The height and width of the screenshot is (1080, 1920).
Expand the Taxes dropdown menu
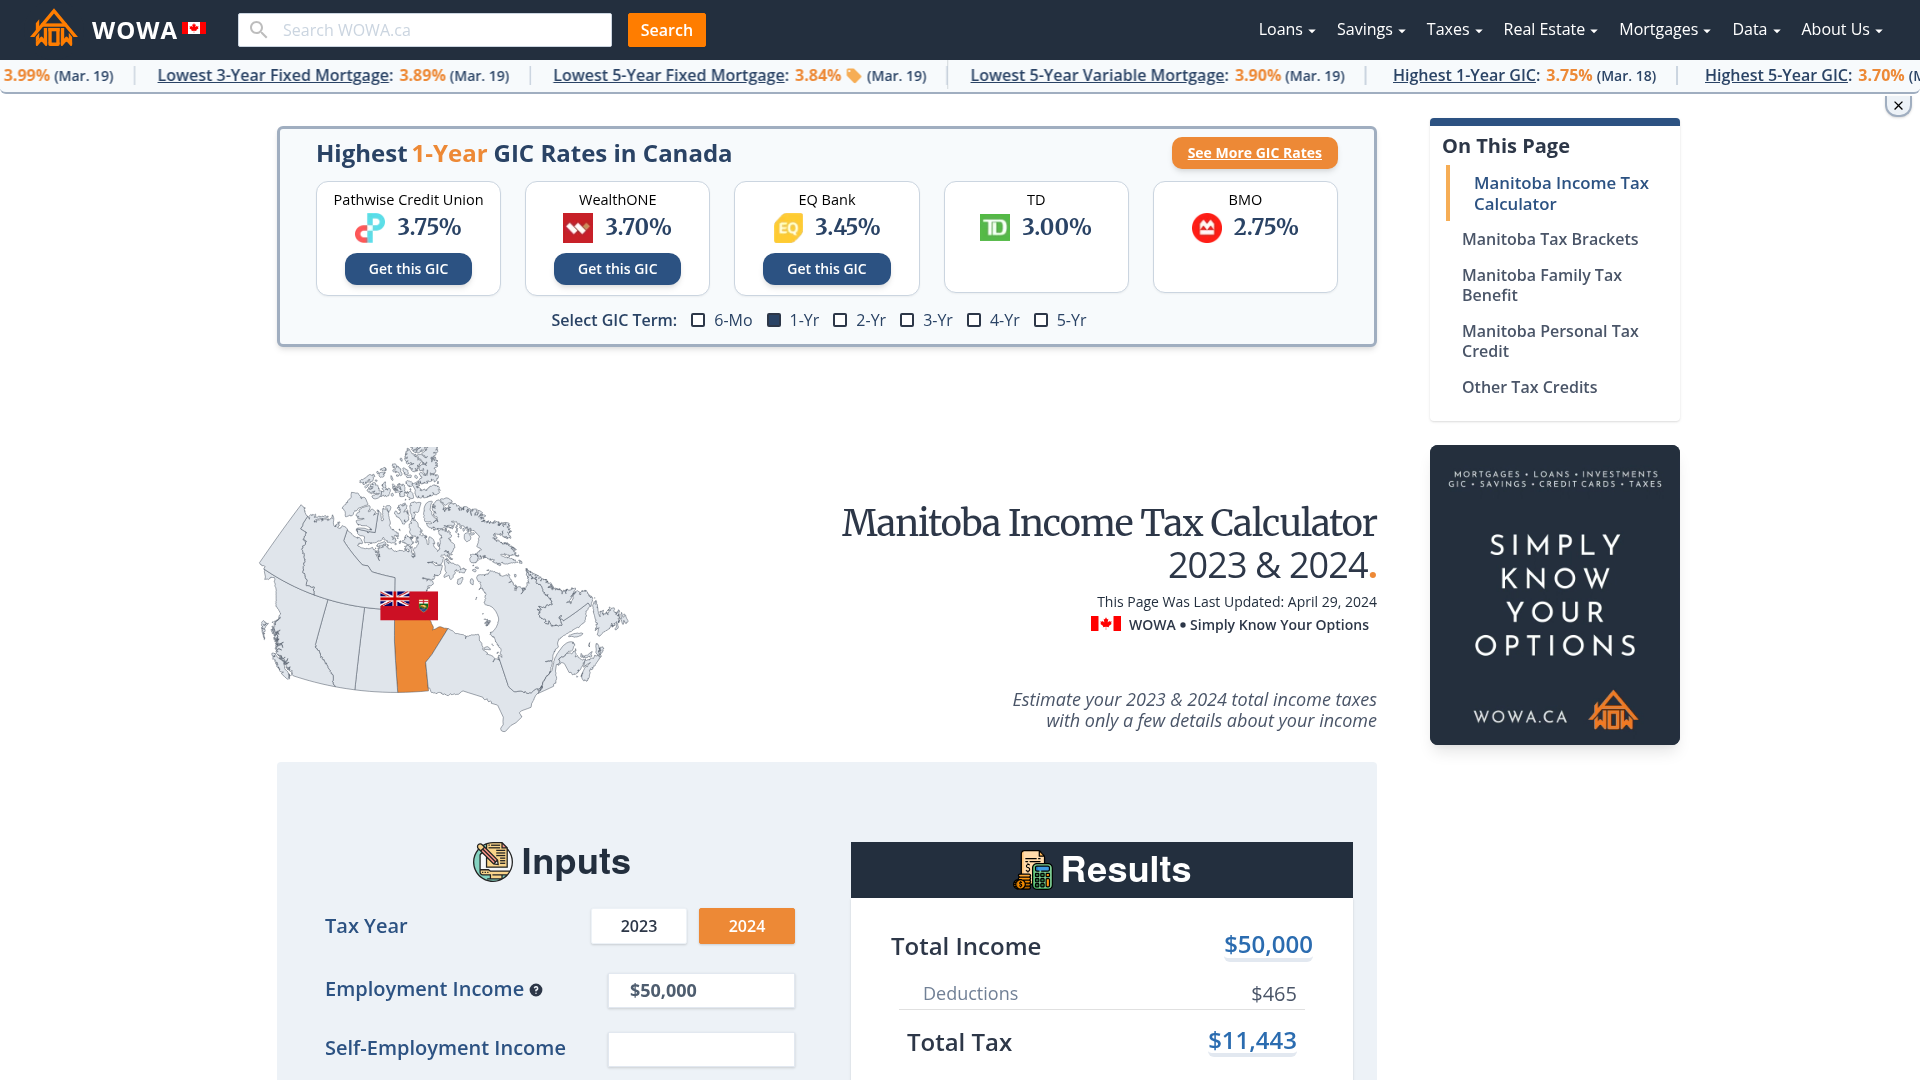pyautogui.click(x=1452, y=29)
